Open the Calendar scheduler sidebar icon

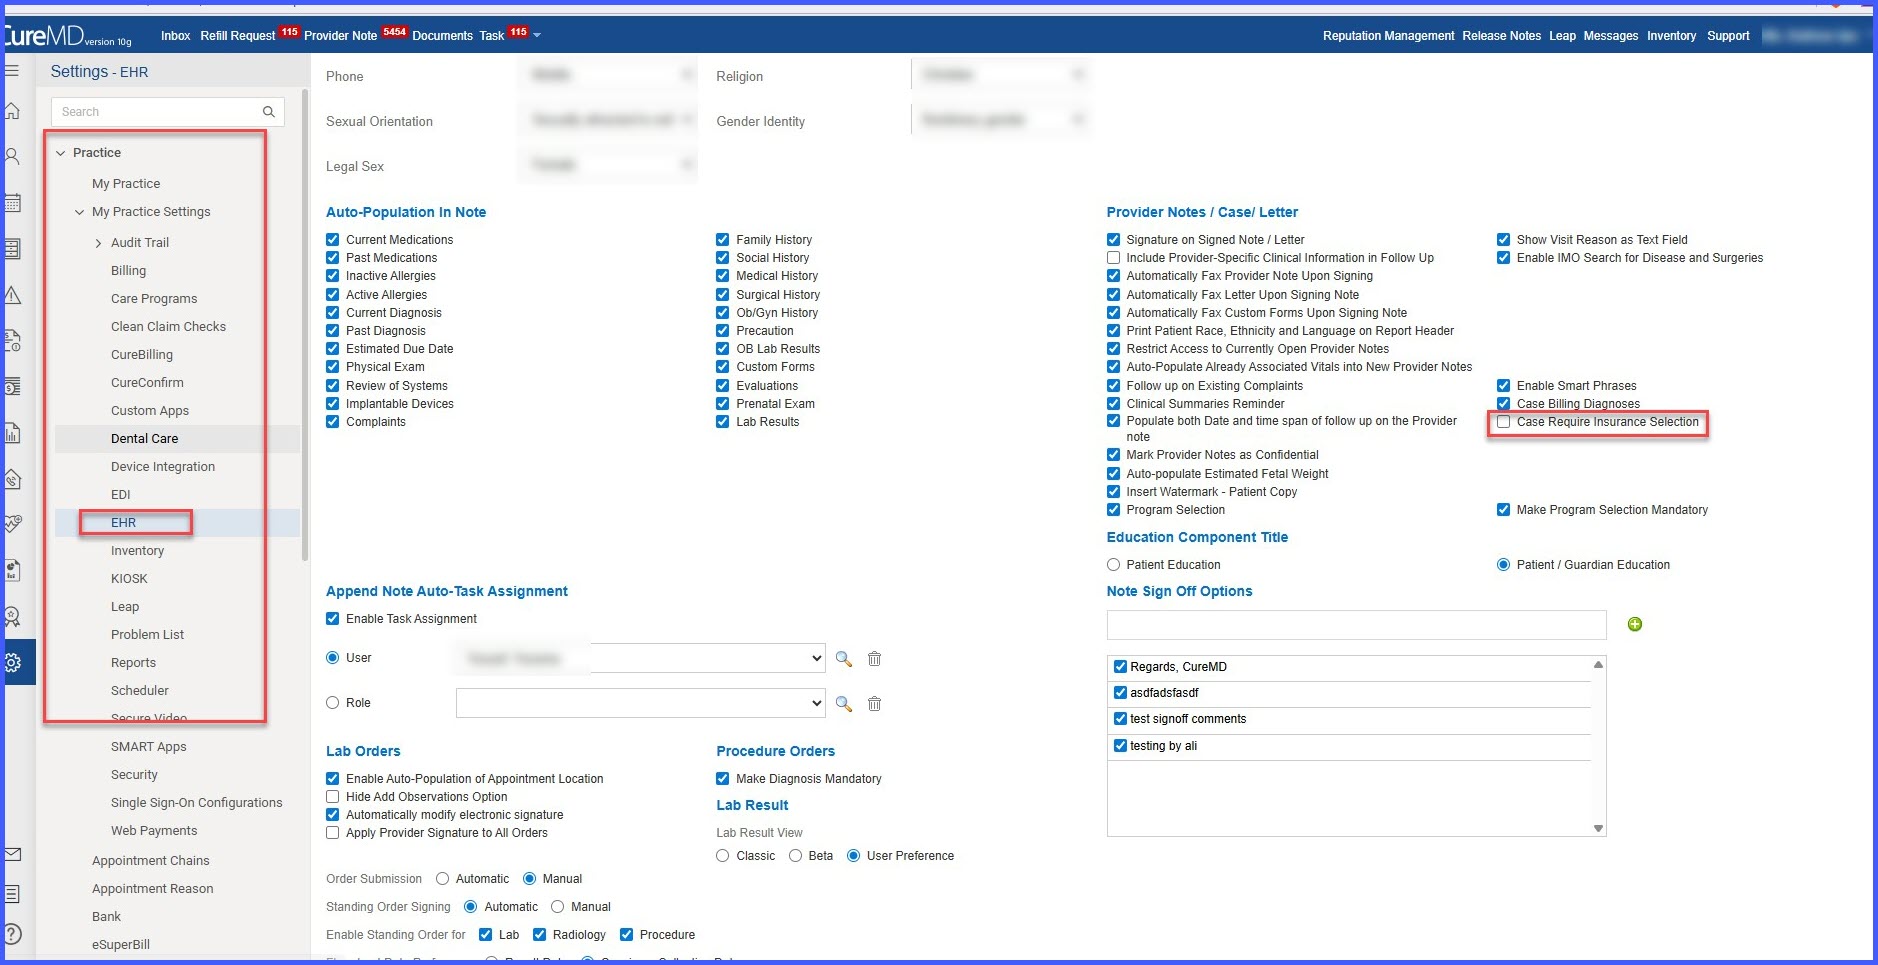[x=12, y=203]
